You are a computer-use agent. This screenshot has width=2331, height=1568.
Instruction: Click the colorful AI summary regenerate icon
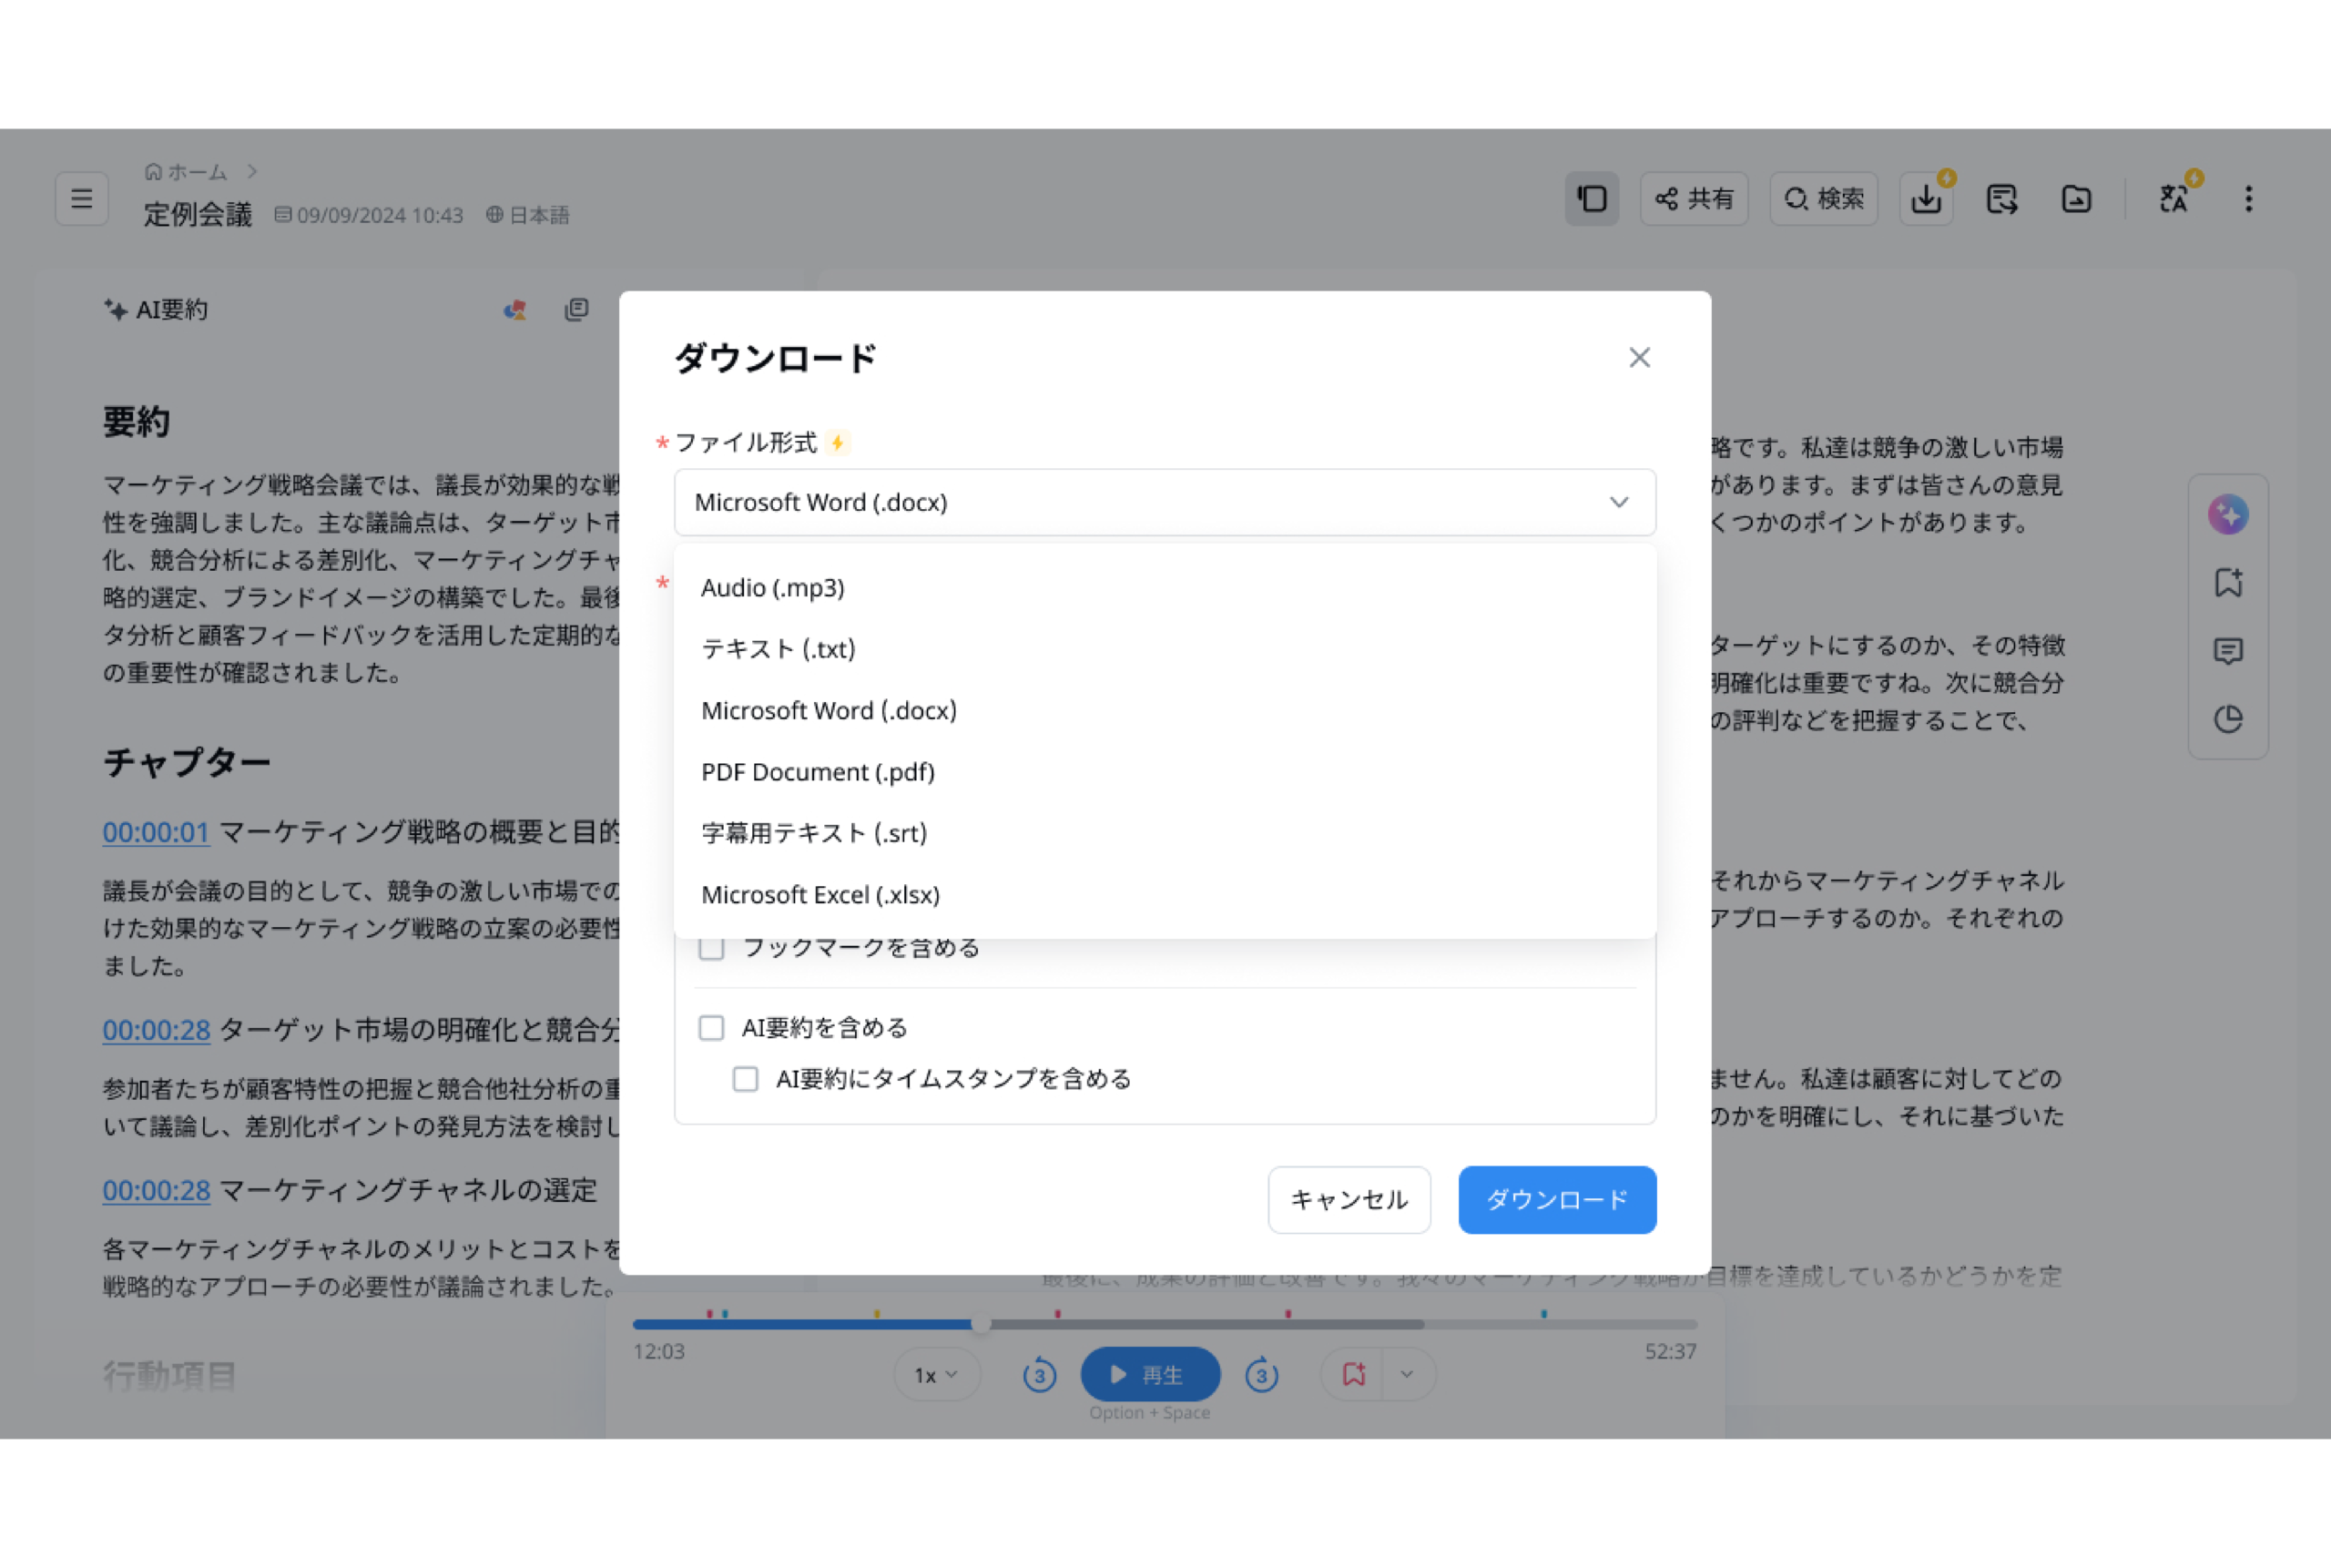(x=515, y=310)
